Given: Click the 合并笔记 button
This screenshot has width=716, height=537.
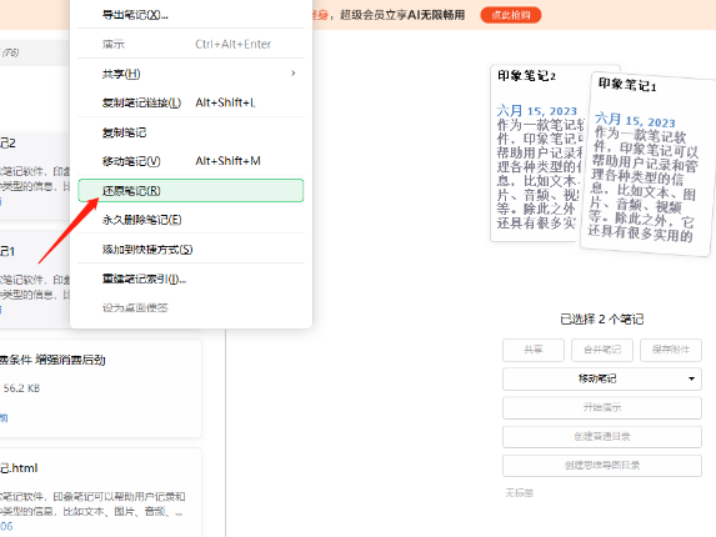Looking at the screenshot, I should click(602, 350).
